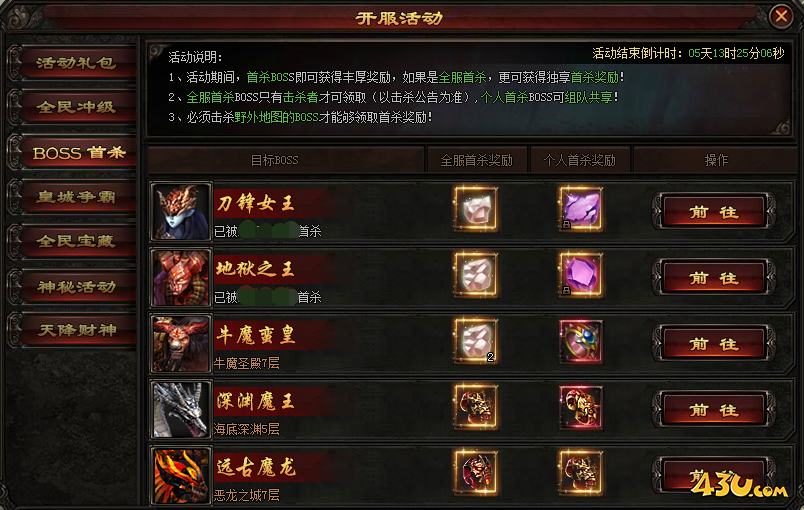Switch to the 全民冲级 tab
The image size is (804, 510).
point(74,107)
